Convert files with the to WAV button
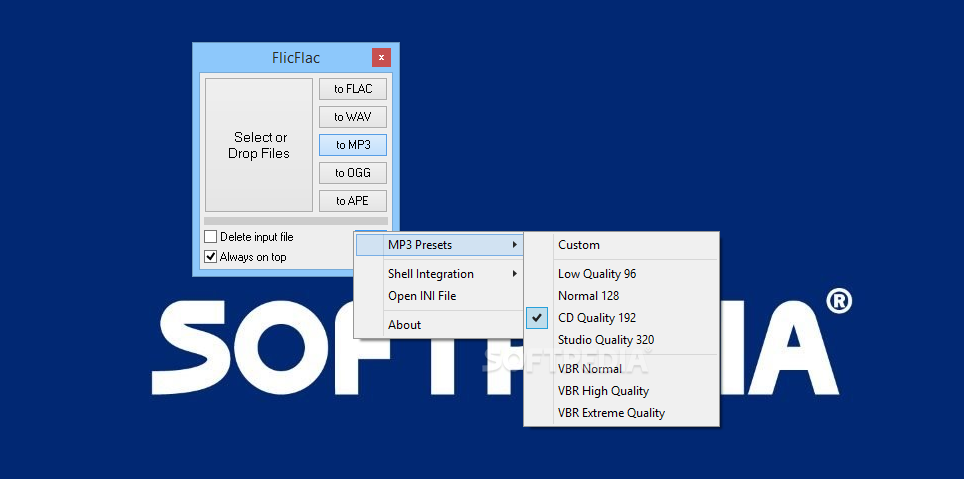 pyautogui.click(x=353, y=117)
